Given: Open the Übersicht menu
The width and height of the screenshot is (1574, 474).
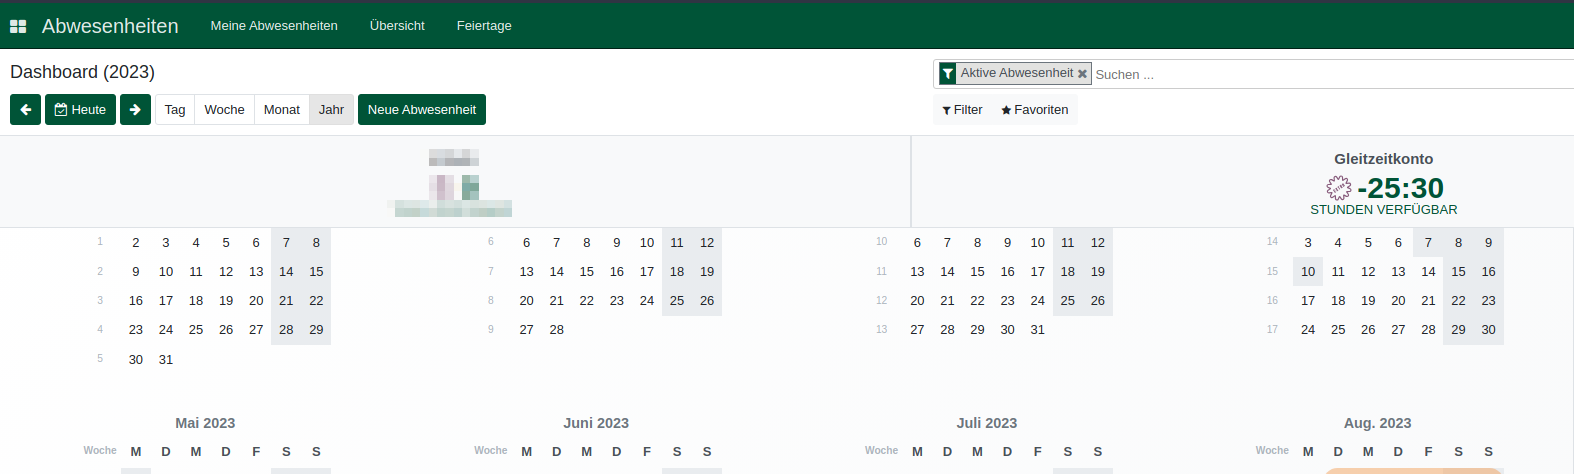Looking at the screenshot, I should tap(397, 26).
